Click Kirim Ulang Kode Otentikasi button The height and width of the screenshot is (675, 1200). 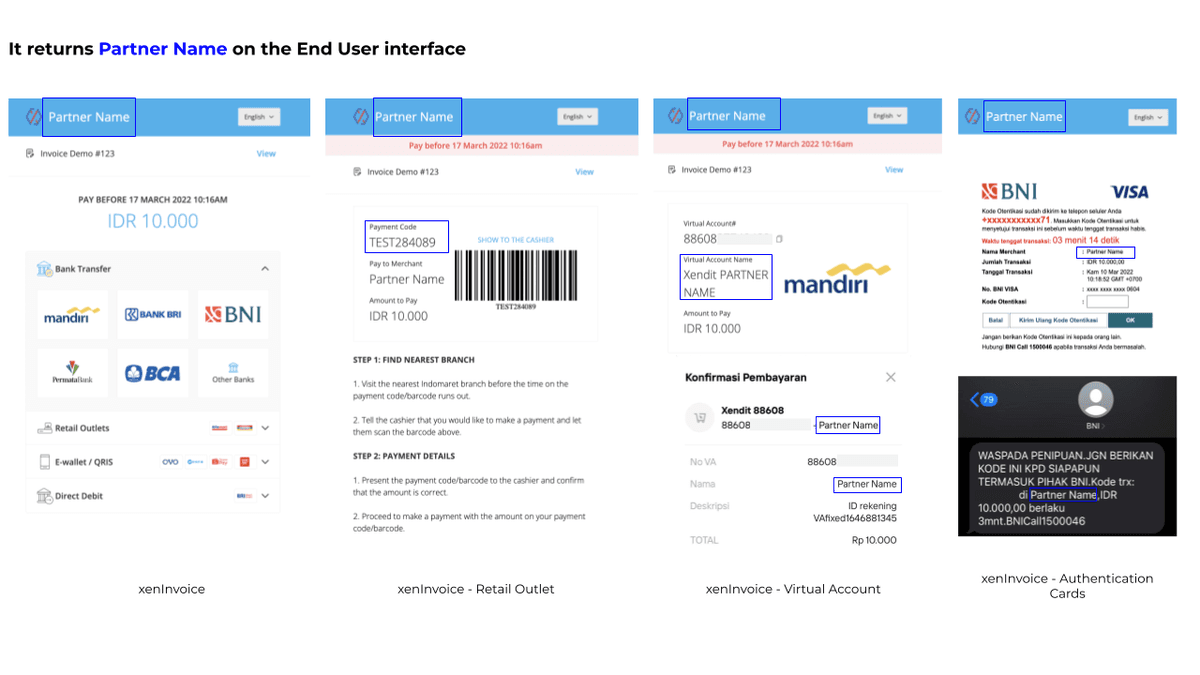(x=1058, y=321)
